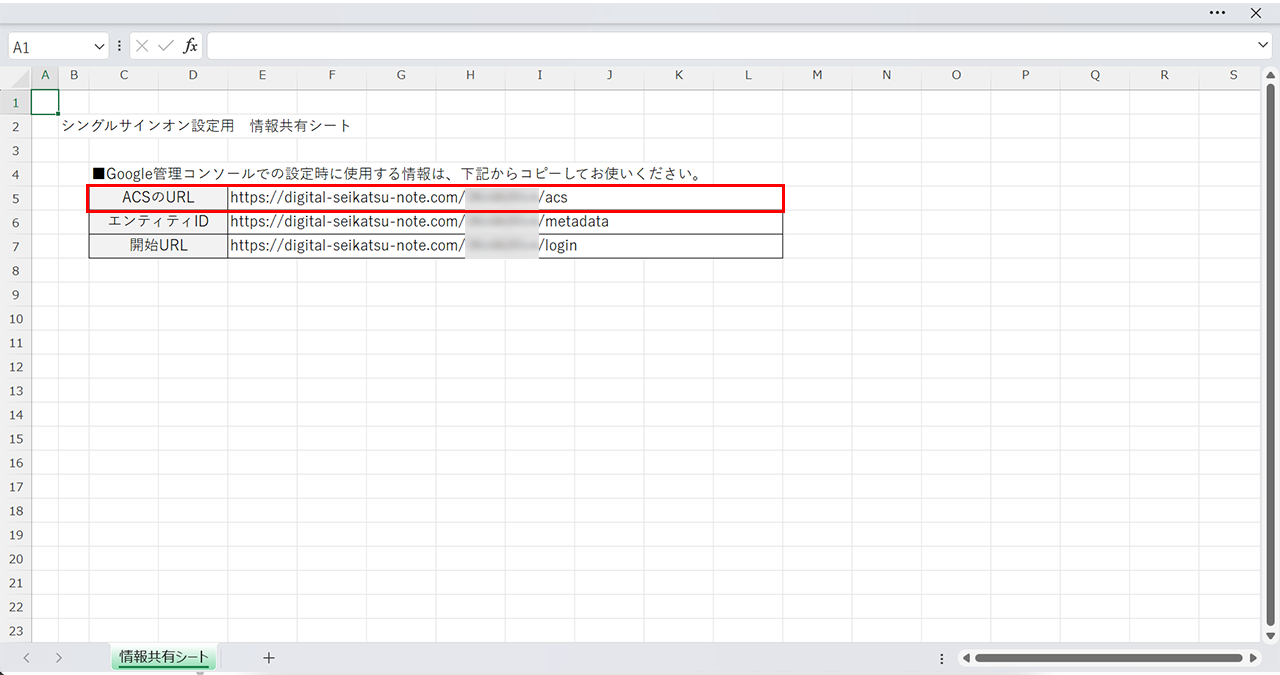Switch to the 情報共有シート sheet tab
The height and width of the screenshot is (675, 1280).
coord(164,657)
